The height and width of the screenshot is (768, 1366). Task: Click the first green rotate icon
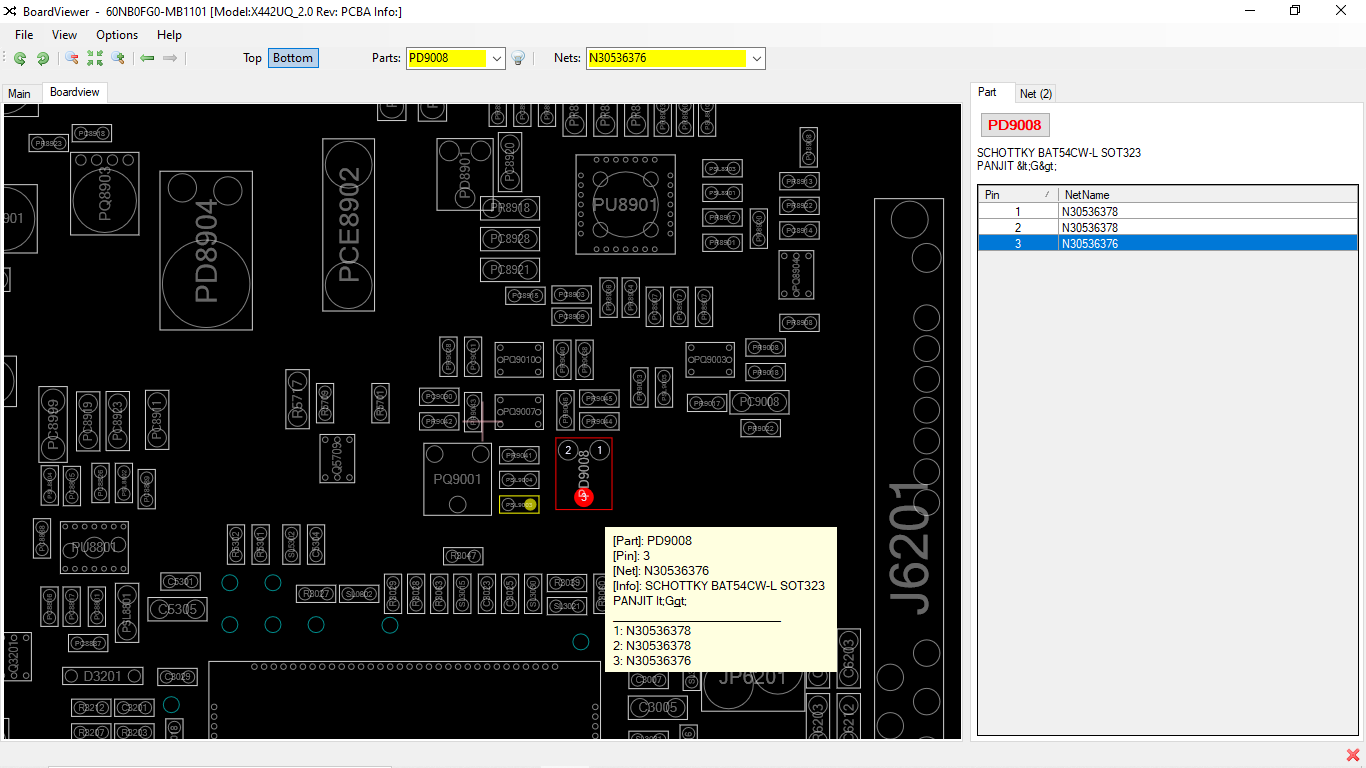coord(20,58)
